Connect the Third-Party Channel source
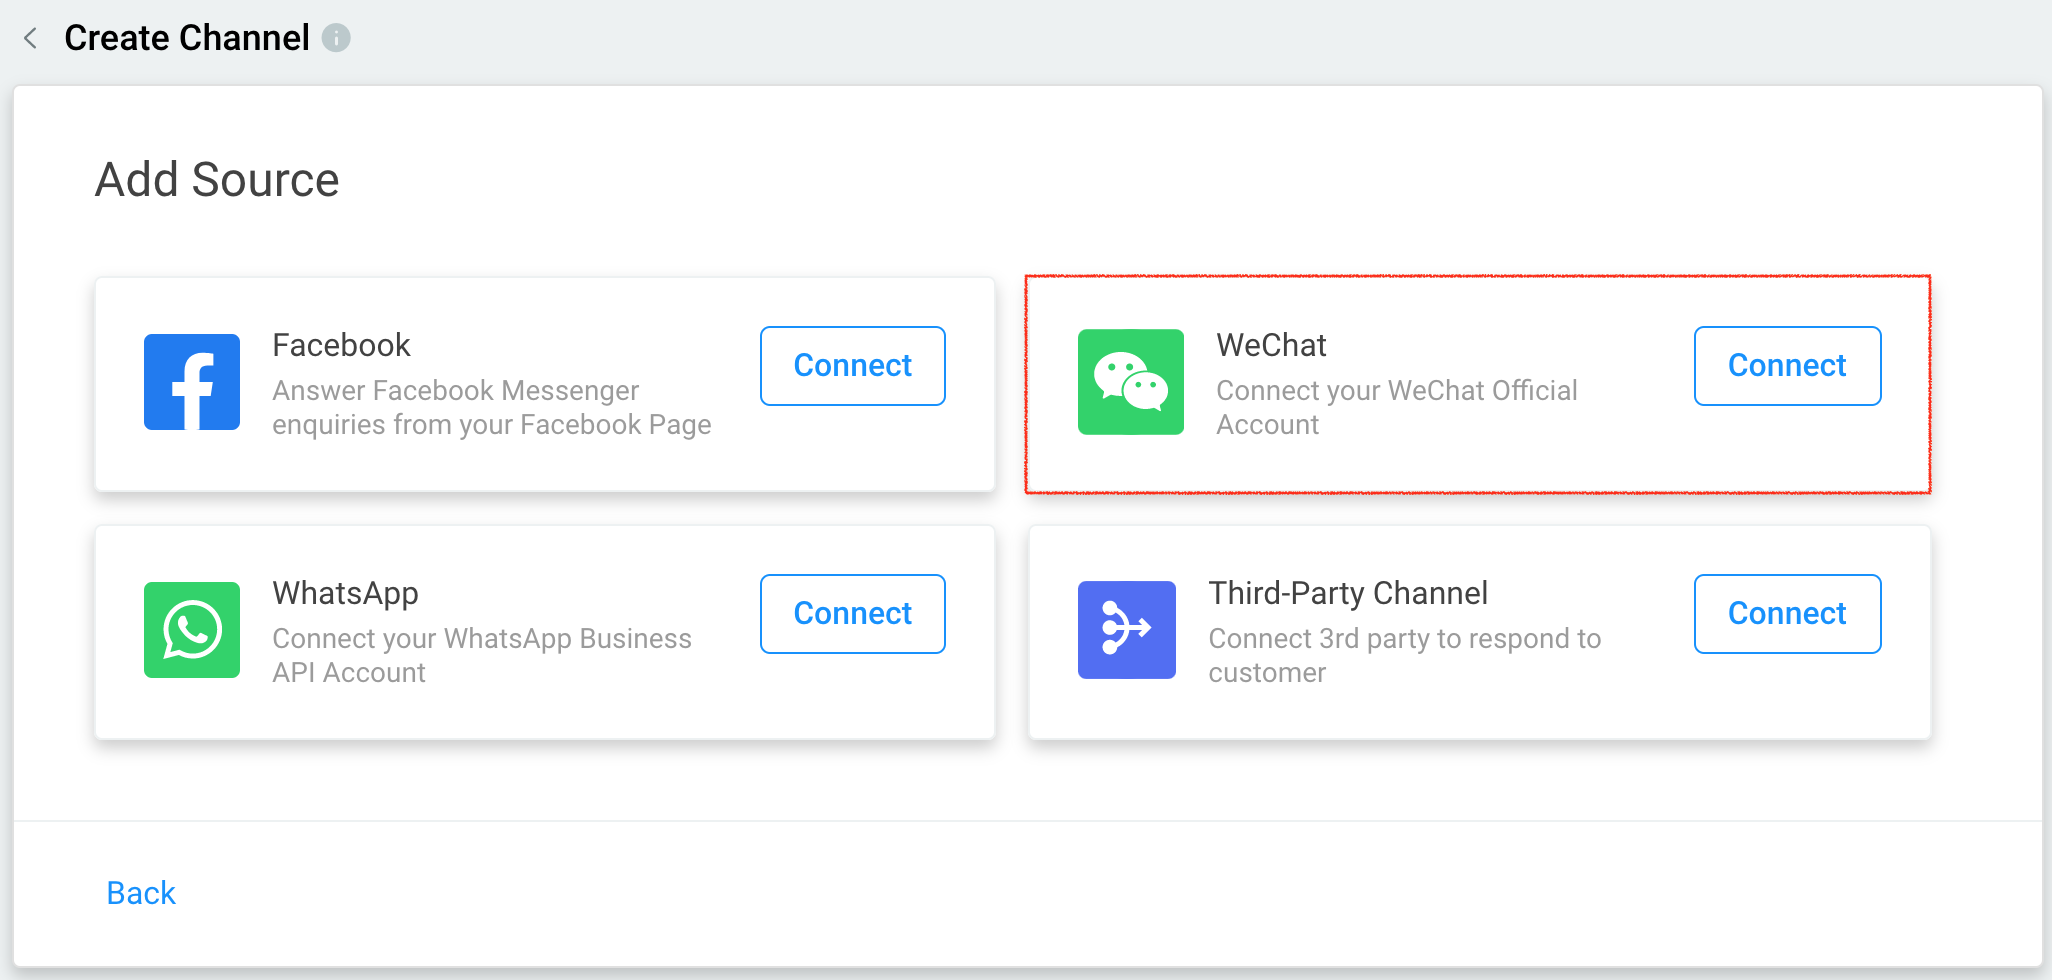This screenshot has width=2052, height=980. (x=1788, y=614)
